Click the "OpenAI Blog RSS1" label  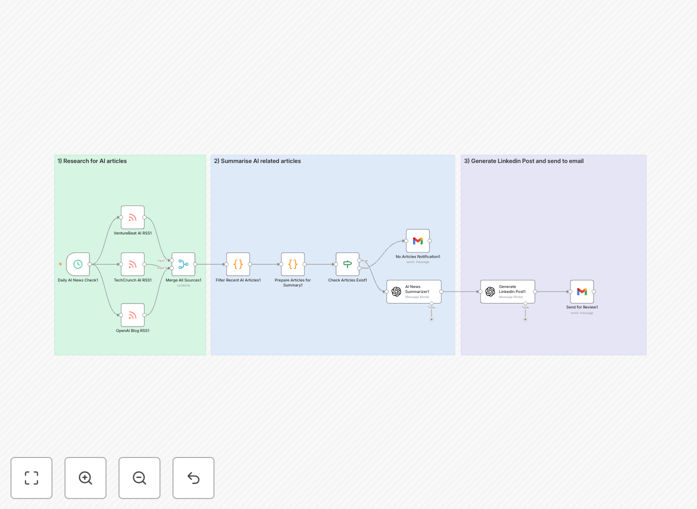pyautogui.click(x=132, y=331)
